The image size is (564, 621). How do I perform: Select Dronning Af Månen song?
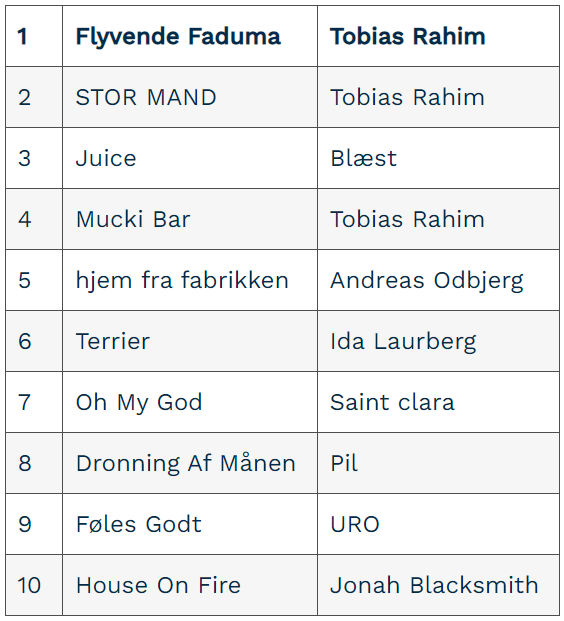(186, 463)
